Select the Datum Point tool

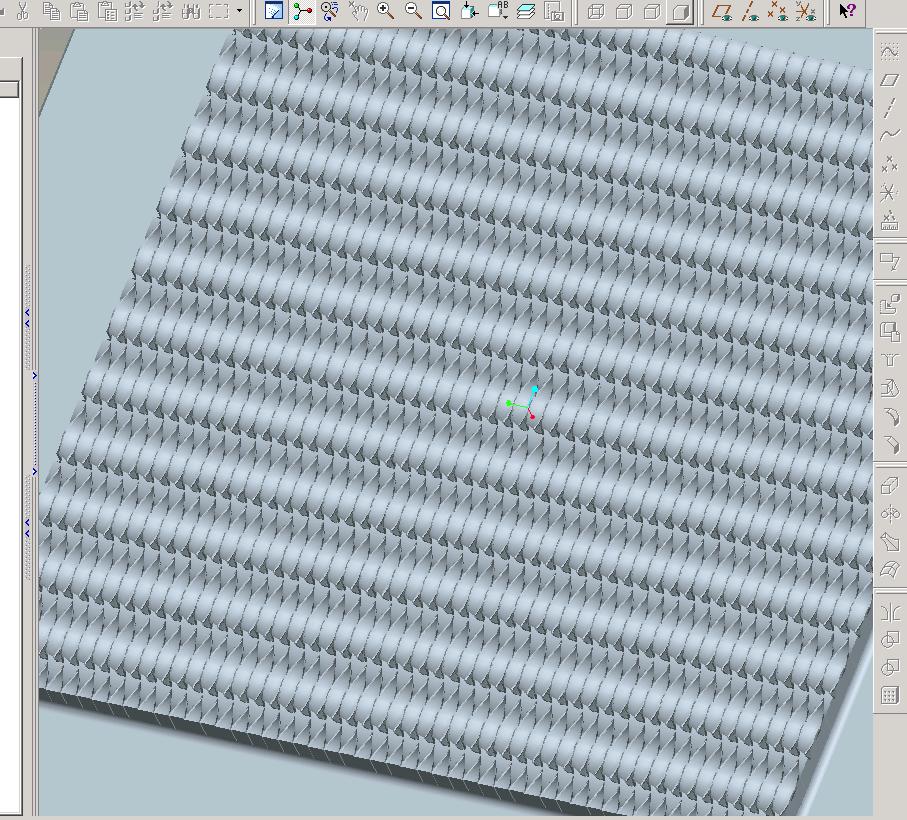coord(890,164)
